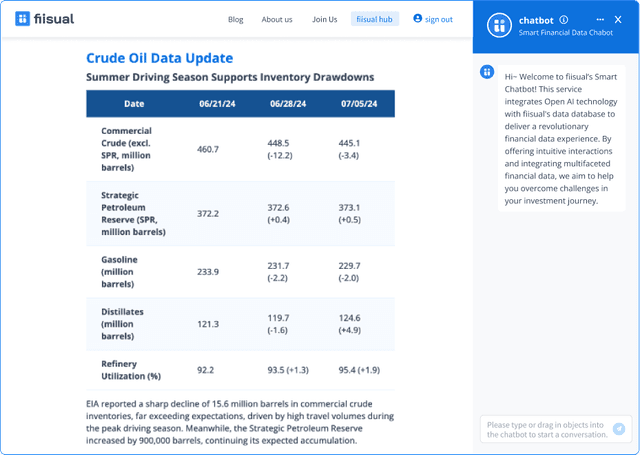The height and width of the screenshot is (455, 640).
Task: Close the chatbot panel
Action: [x=618, y=19]
